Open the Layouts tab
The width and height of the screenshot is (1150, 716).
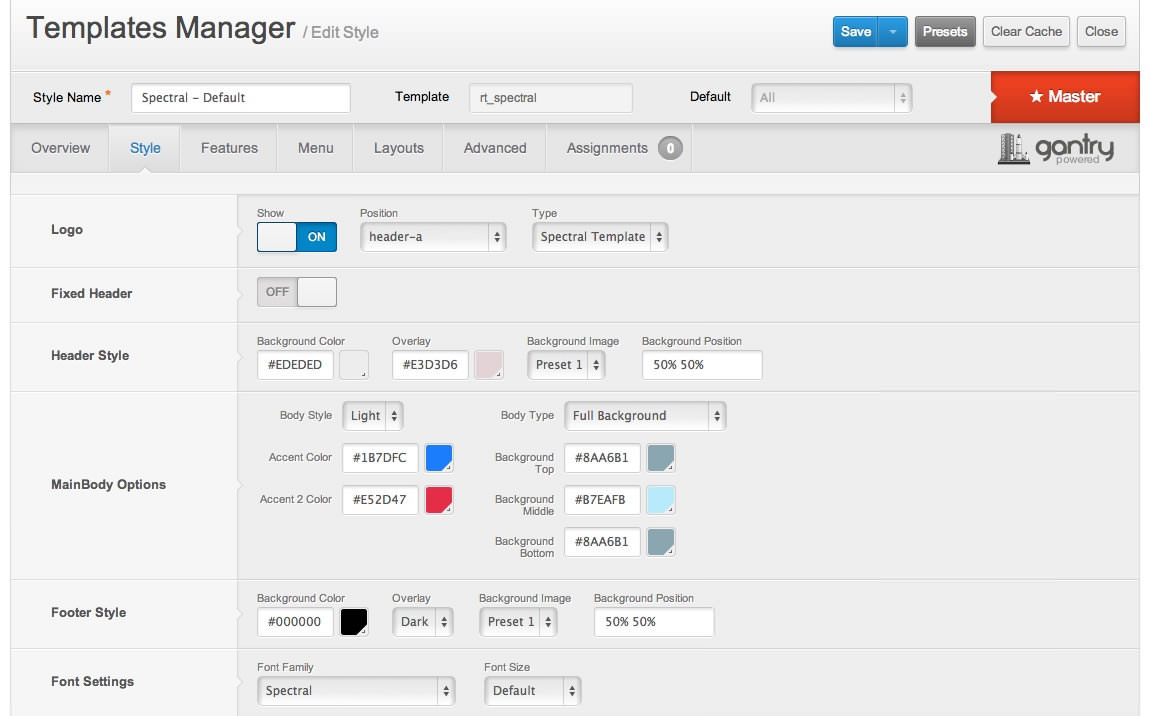pos(399,148)
